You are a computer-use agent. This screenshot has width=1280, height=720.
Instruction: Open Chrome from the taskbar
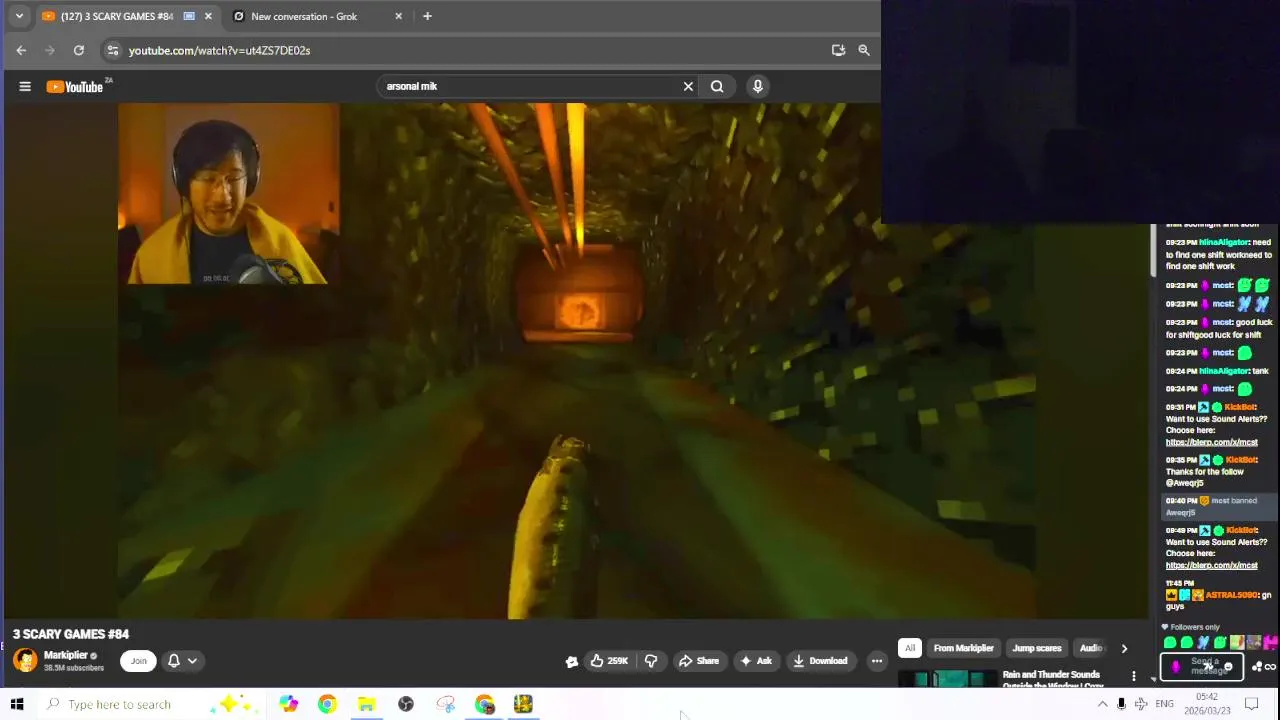327,704
